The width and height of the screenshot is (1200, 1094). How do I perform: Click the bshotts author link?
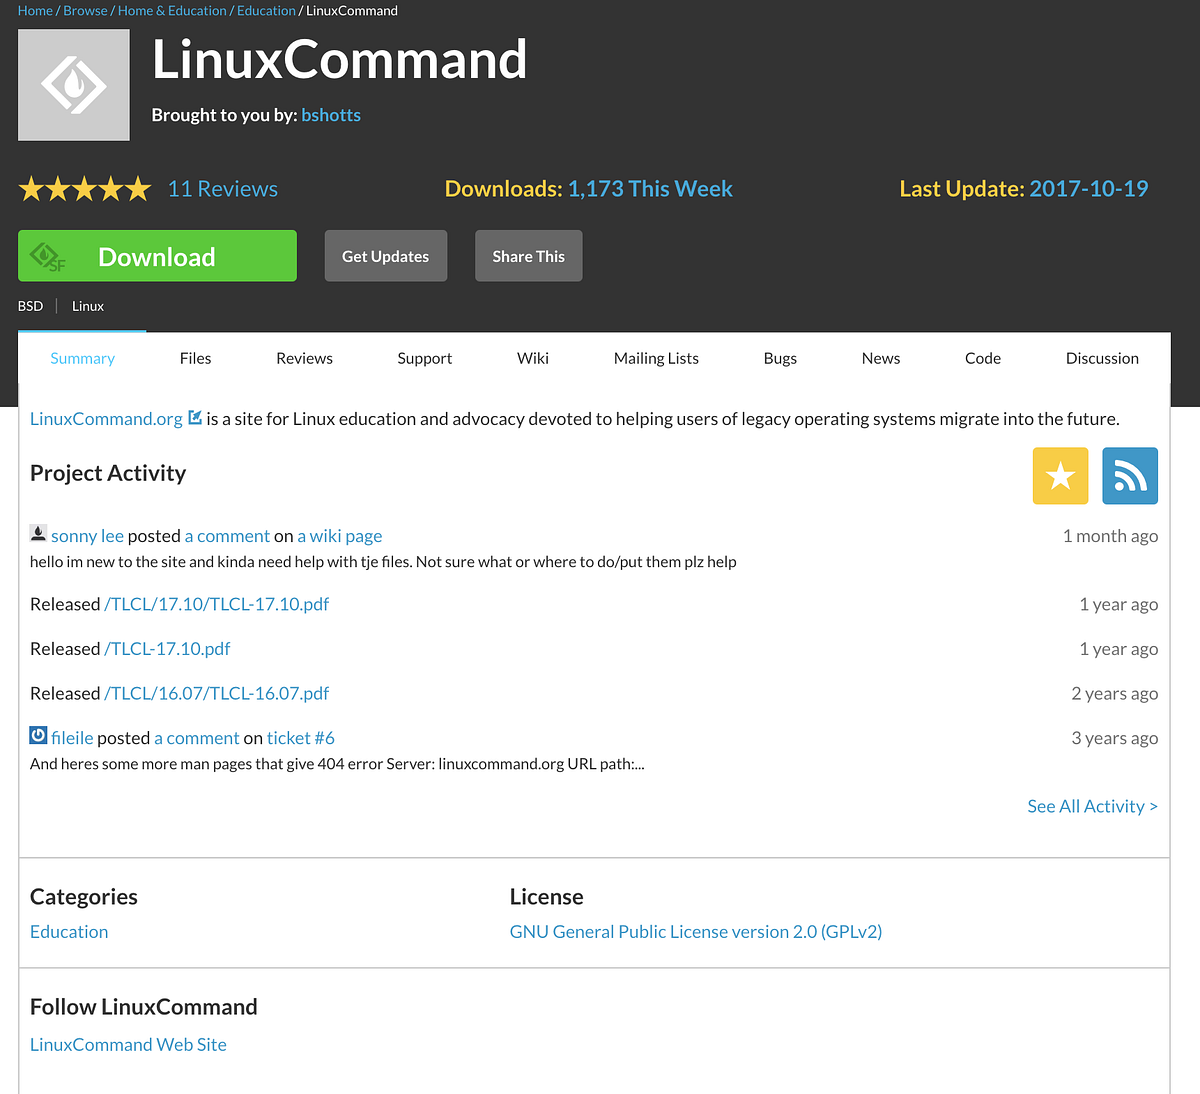[x=331, y=115]
